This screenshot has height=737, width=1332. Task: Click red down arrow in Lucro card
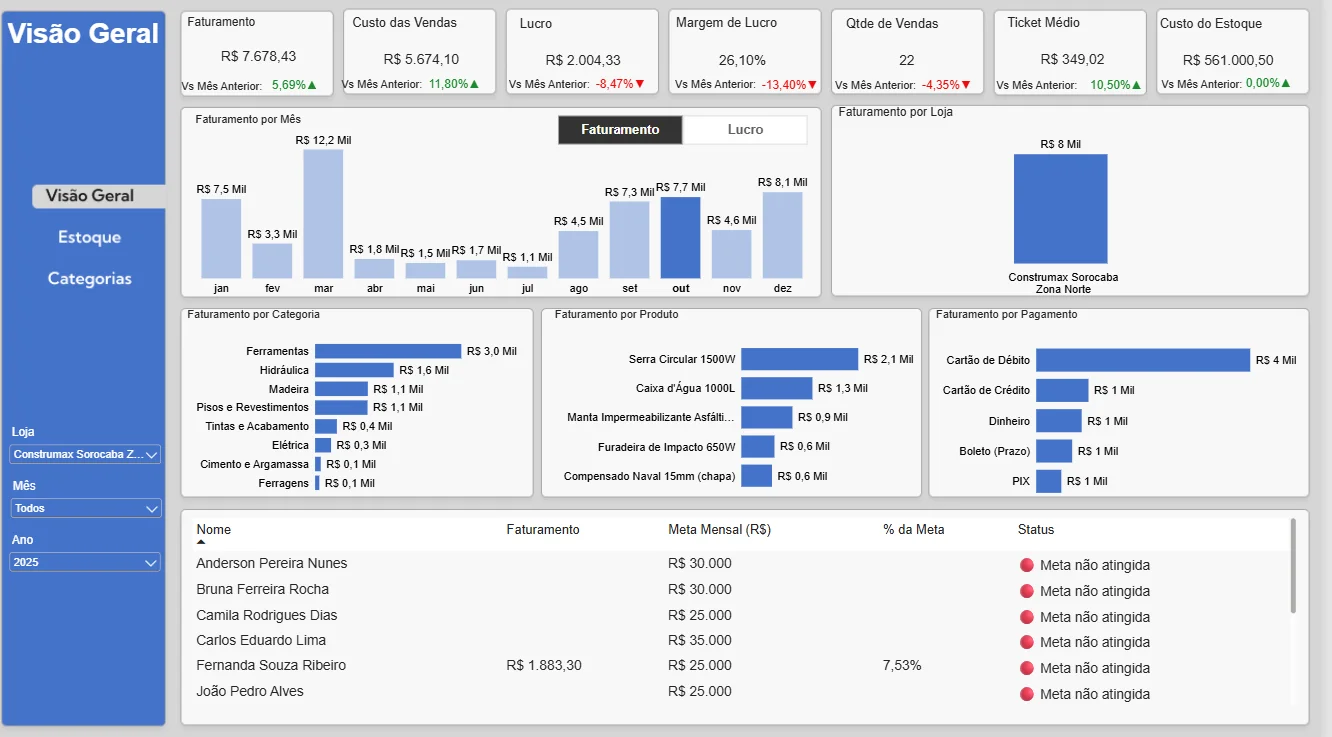[x=640, y=85]
